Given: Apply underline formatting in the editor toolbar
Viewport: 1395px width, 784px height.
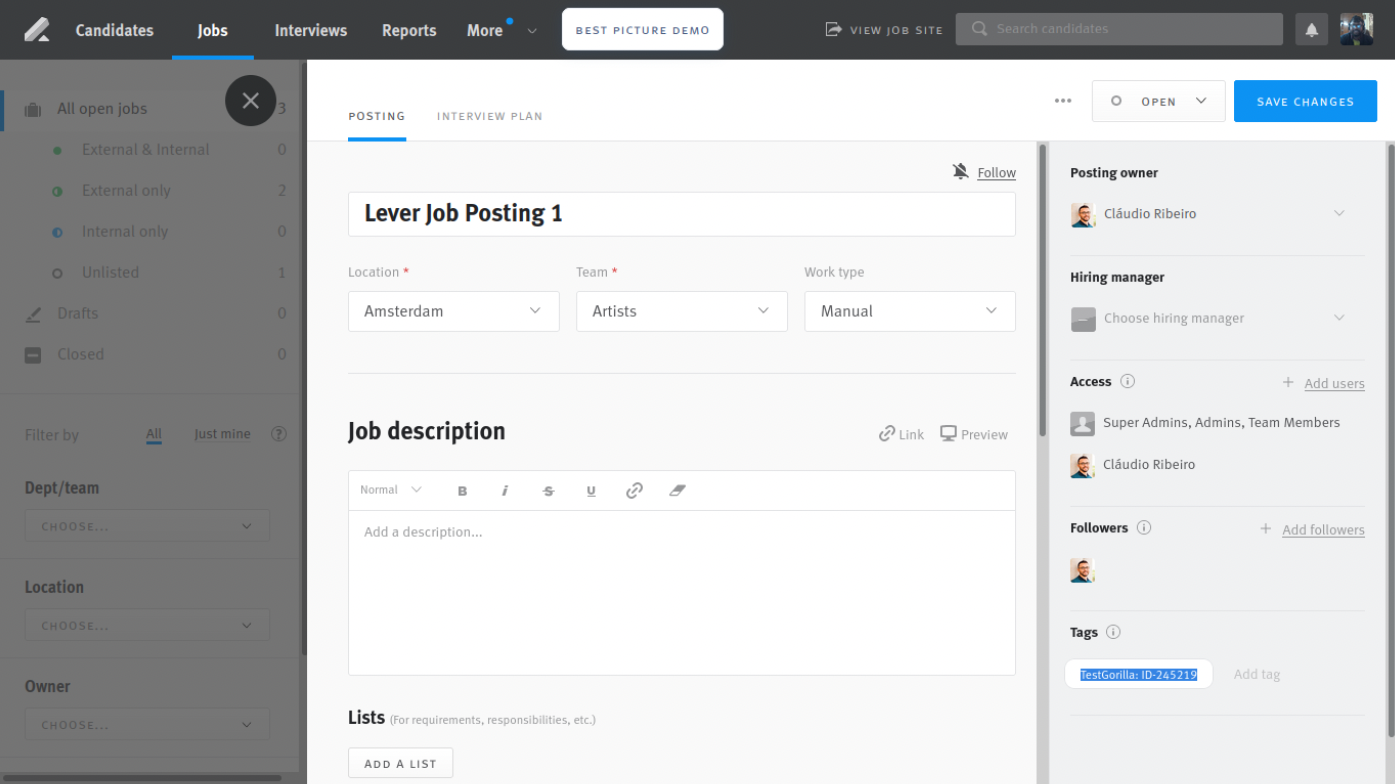Looking at the screenshot, I should tap(591, 490).
